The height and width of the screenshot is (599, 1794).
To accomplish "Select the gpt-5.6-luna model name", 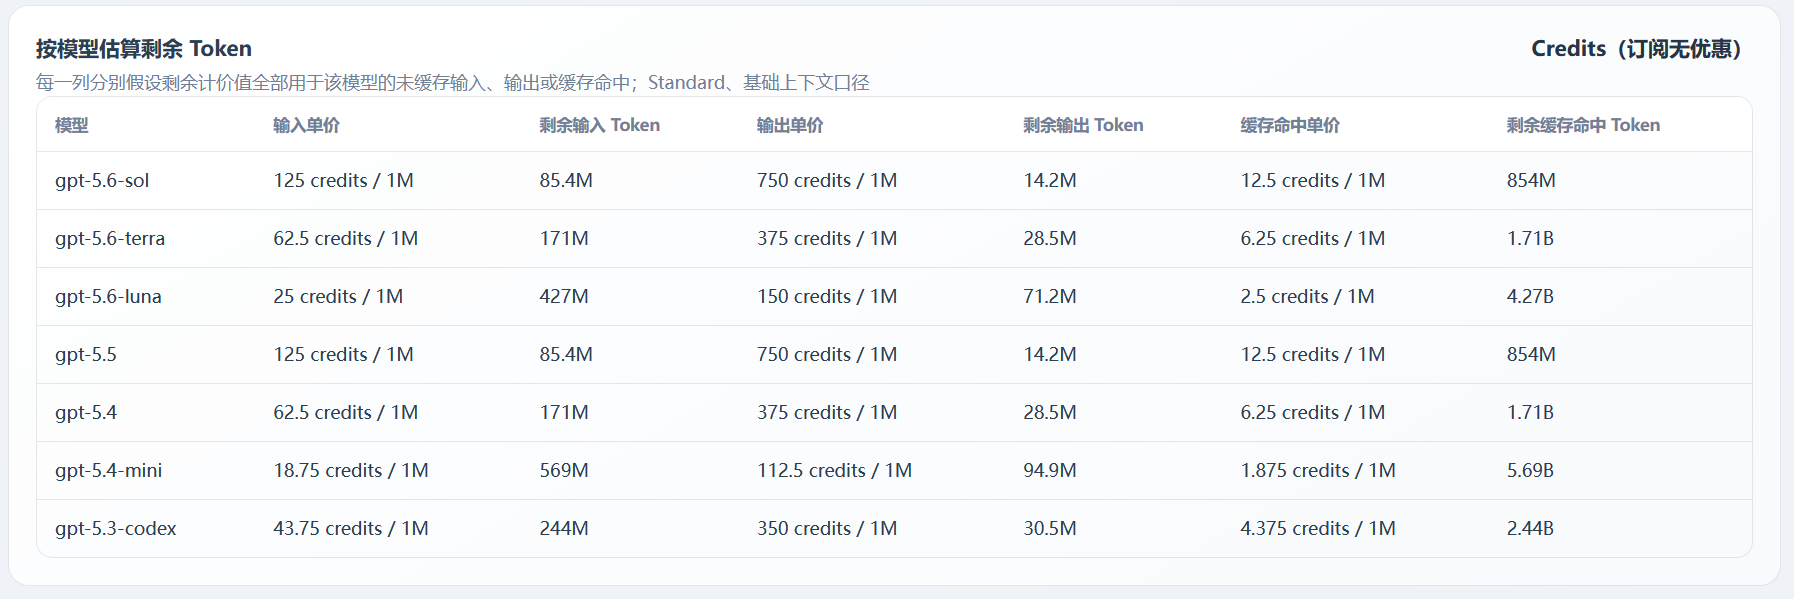I will point(108,297).
